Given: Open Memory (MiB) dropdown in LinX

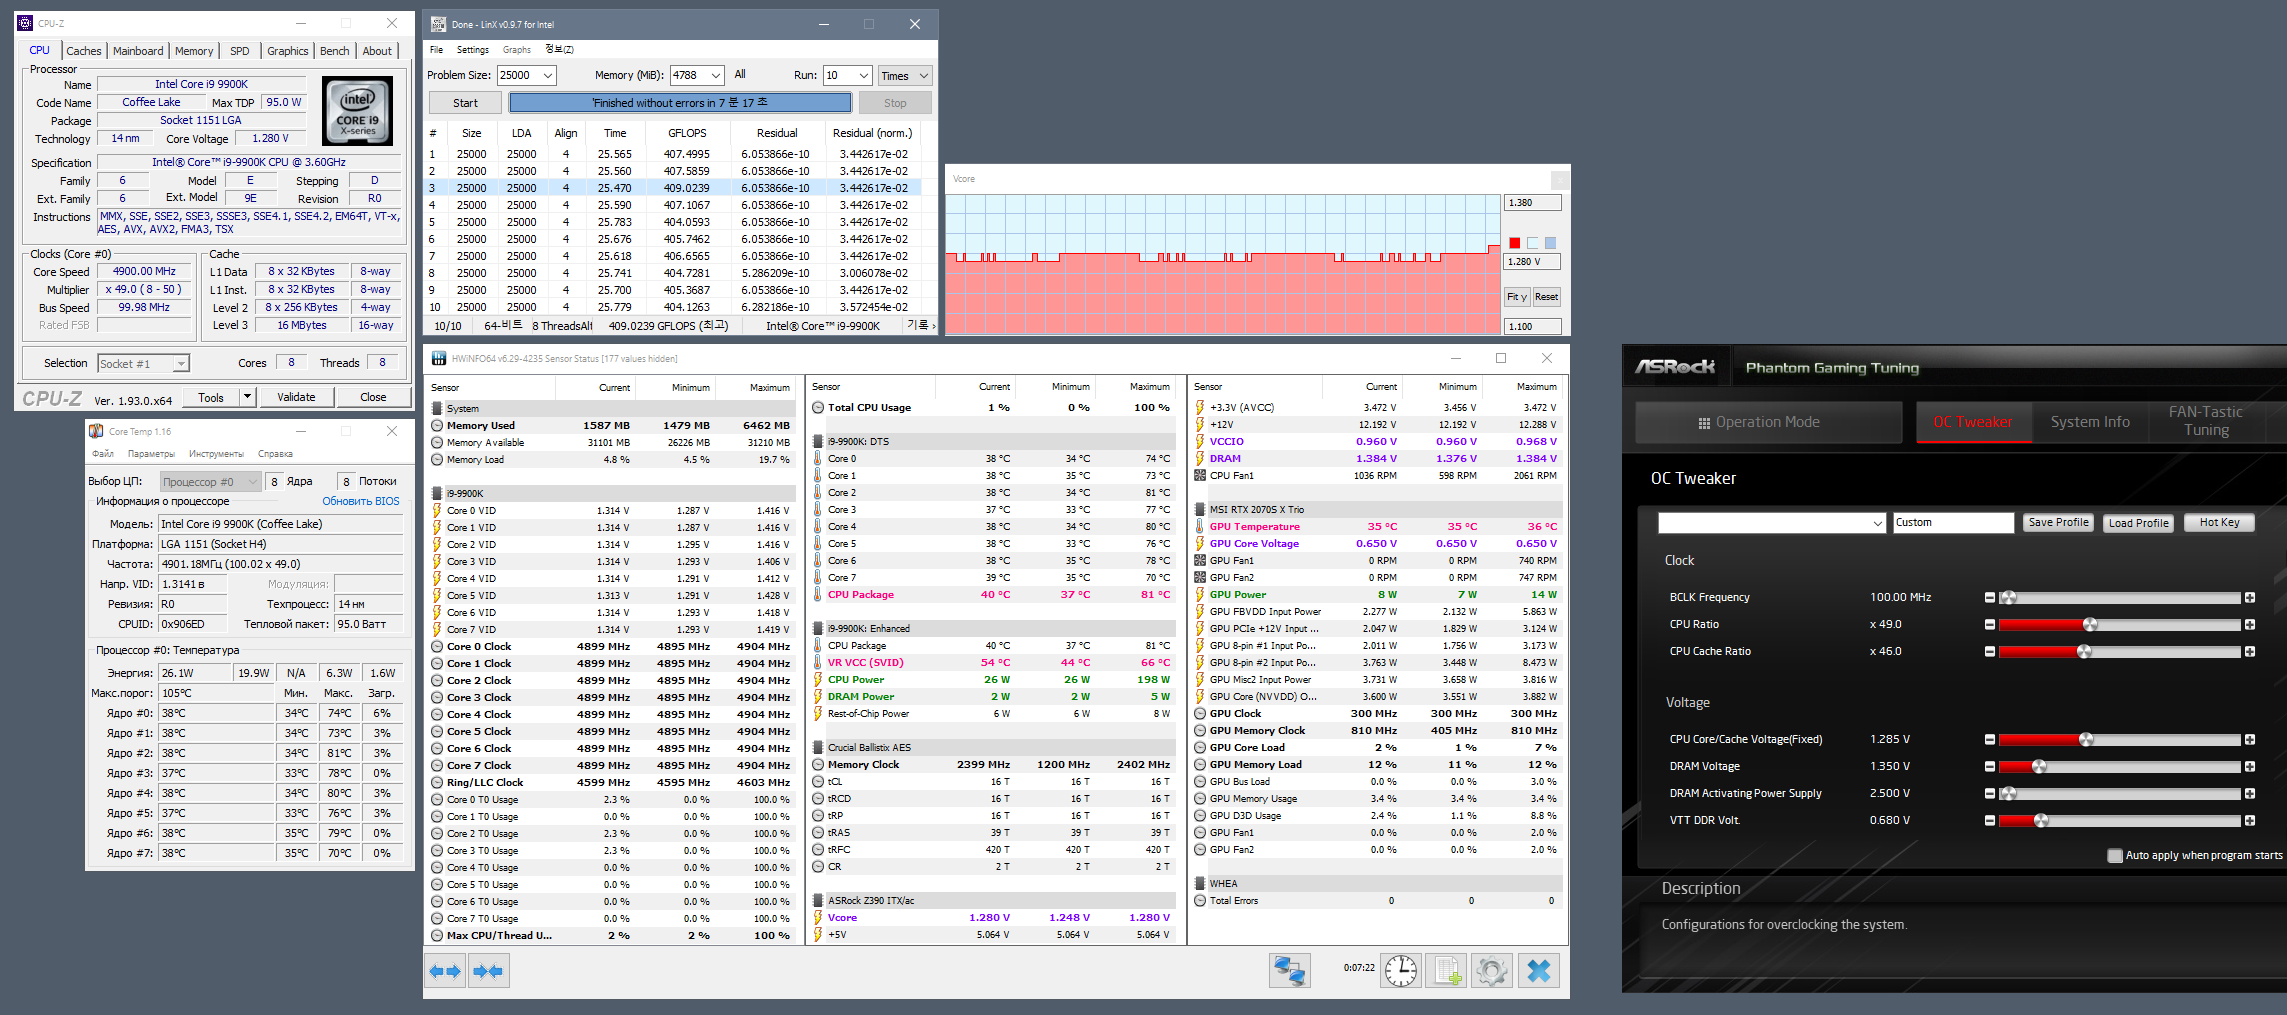Looking at the screenshot, I should [x=716, y=76].
